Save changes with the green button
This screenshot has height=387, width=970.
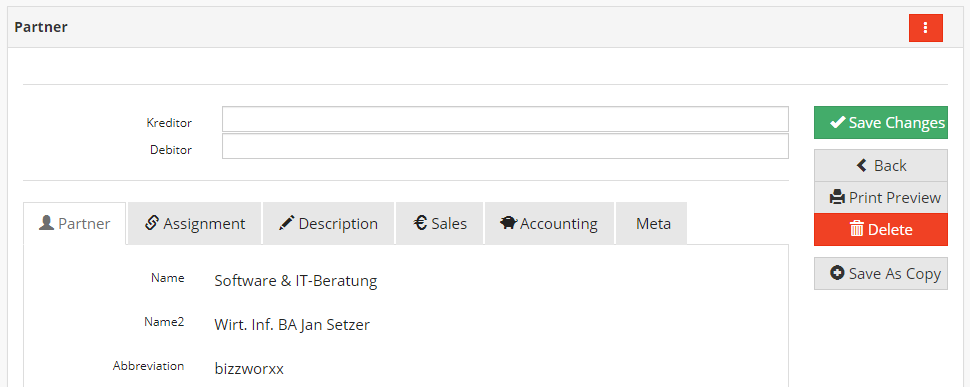click(x=881, y=122)
